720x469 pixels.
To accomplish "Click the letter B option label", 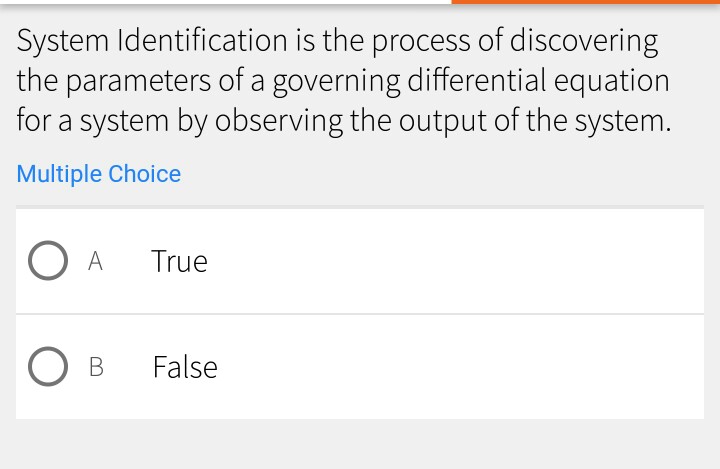I will coord(96,367).
